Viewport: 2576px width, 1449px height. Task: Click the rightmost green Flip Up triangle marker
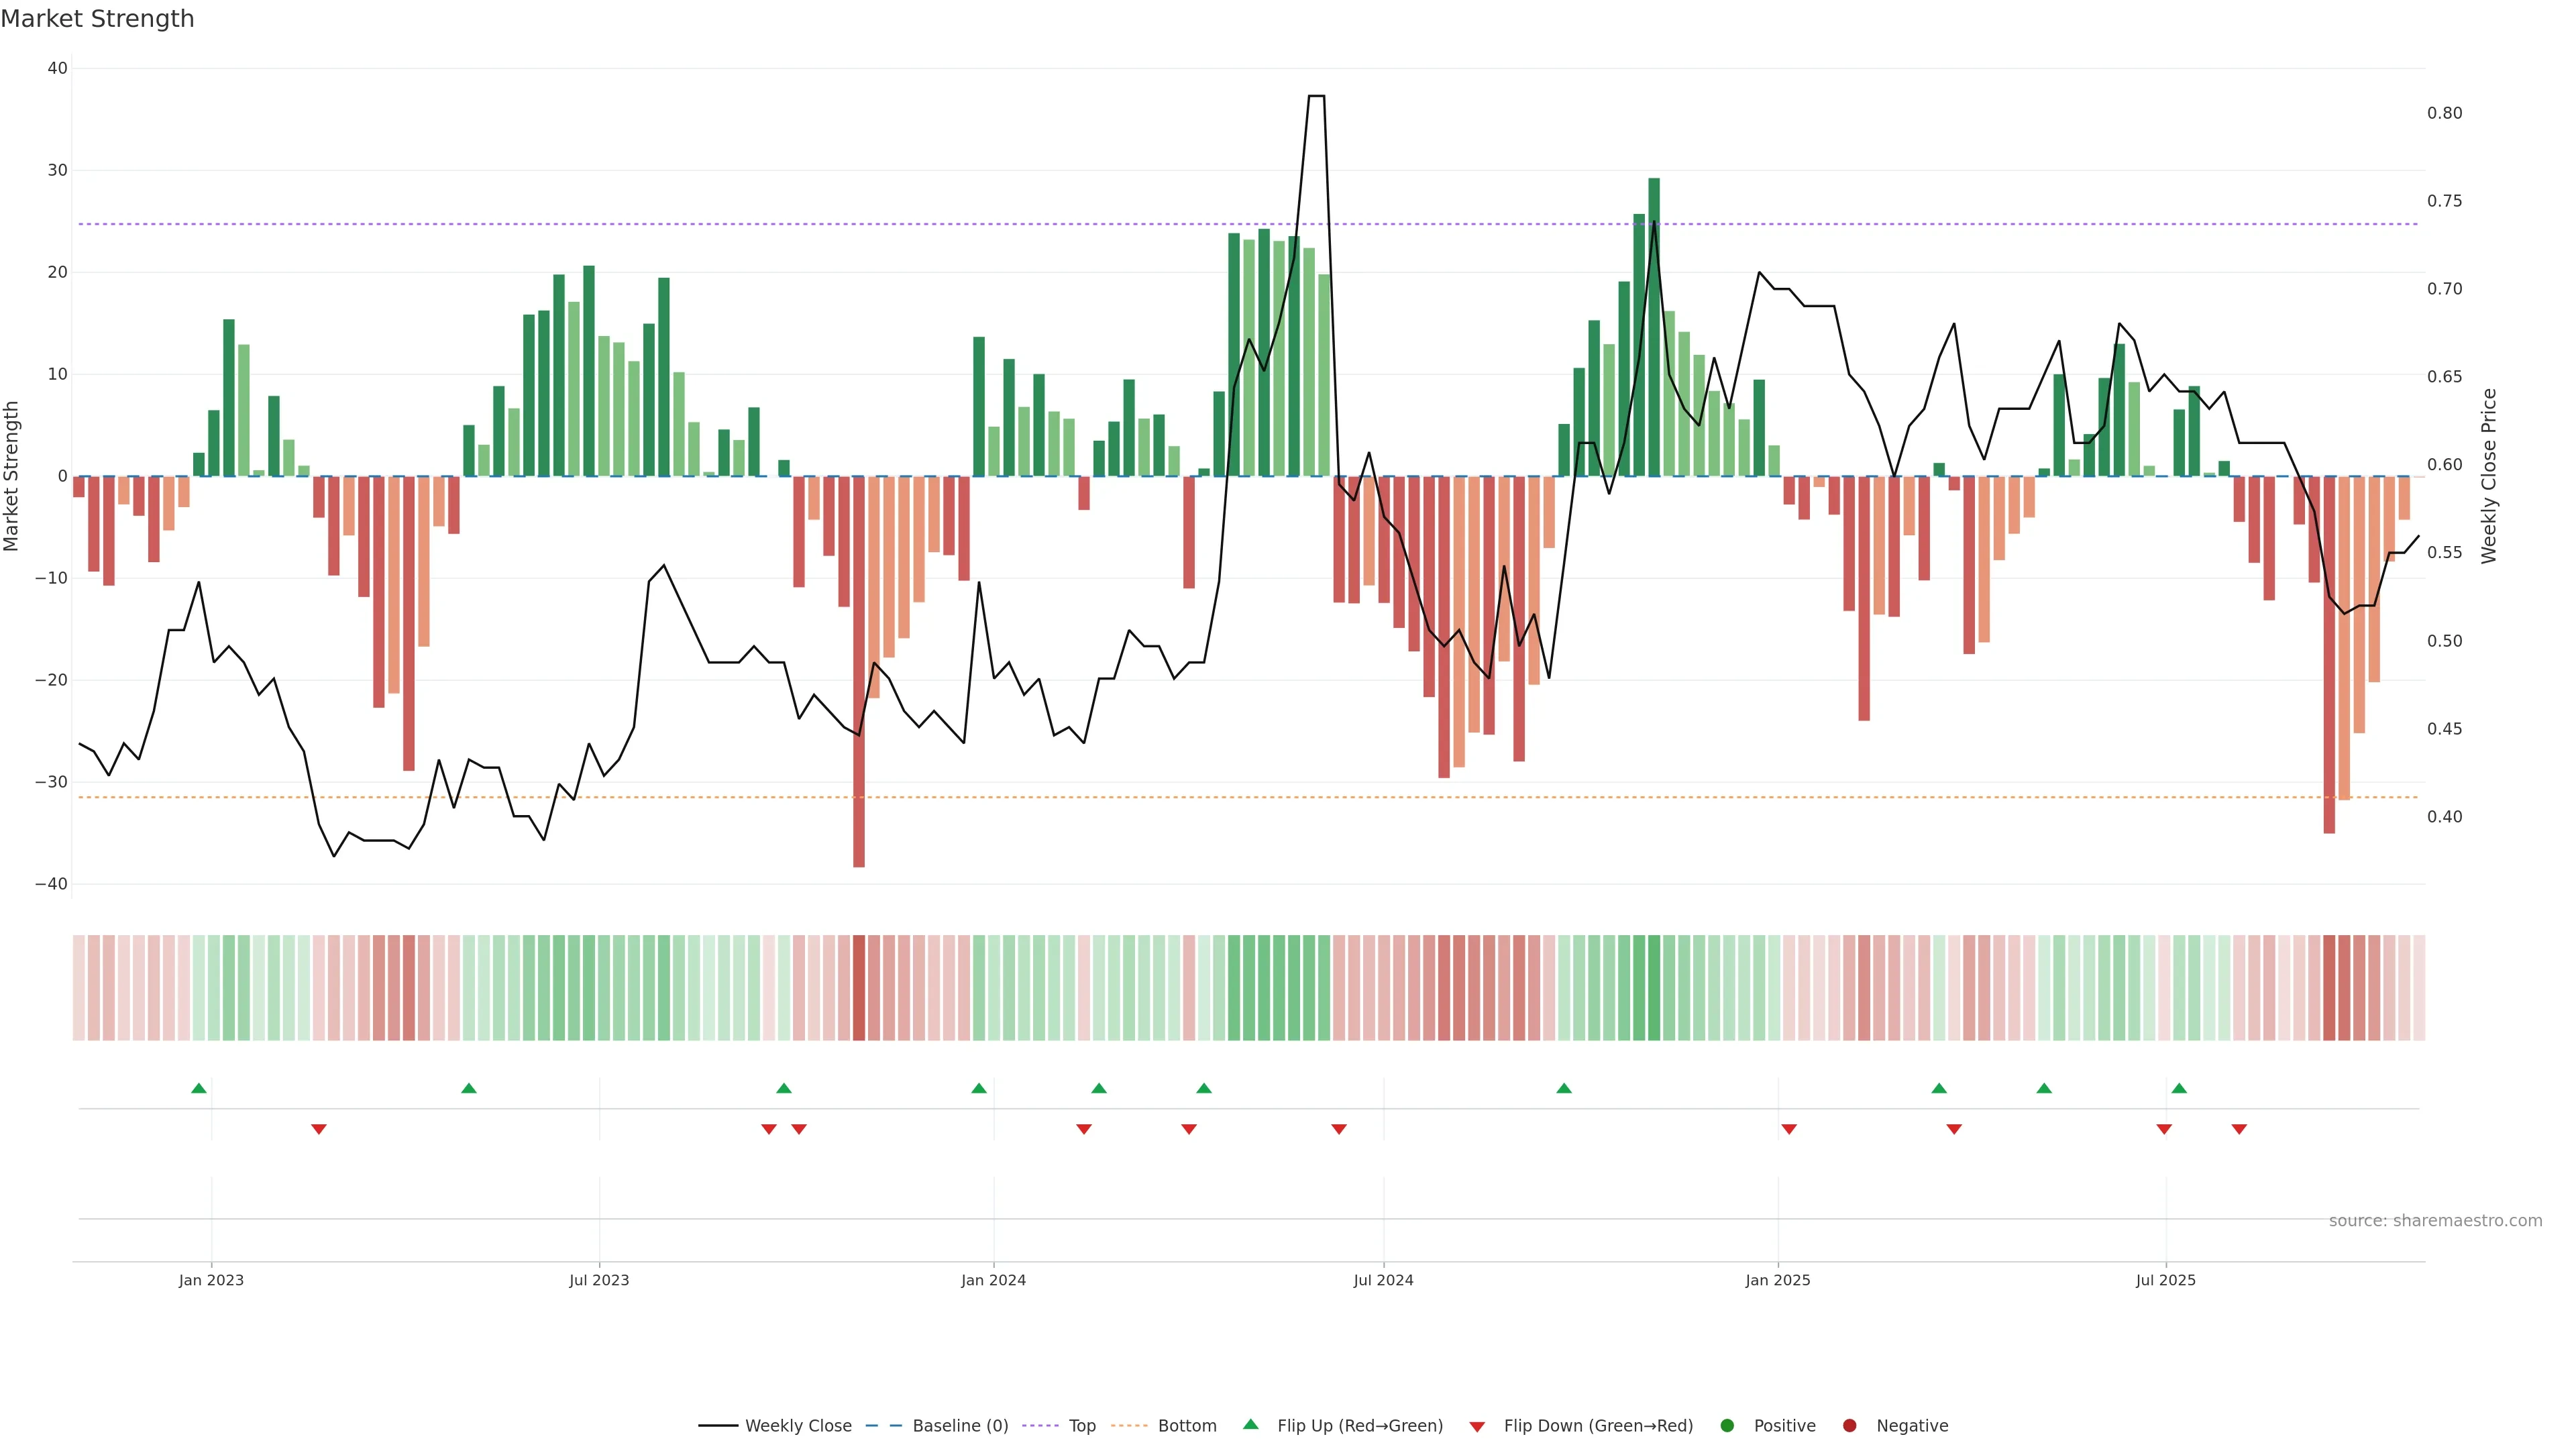(2179, 1088)
